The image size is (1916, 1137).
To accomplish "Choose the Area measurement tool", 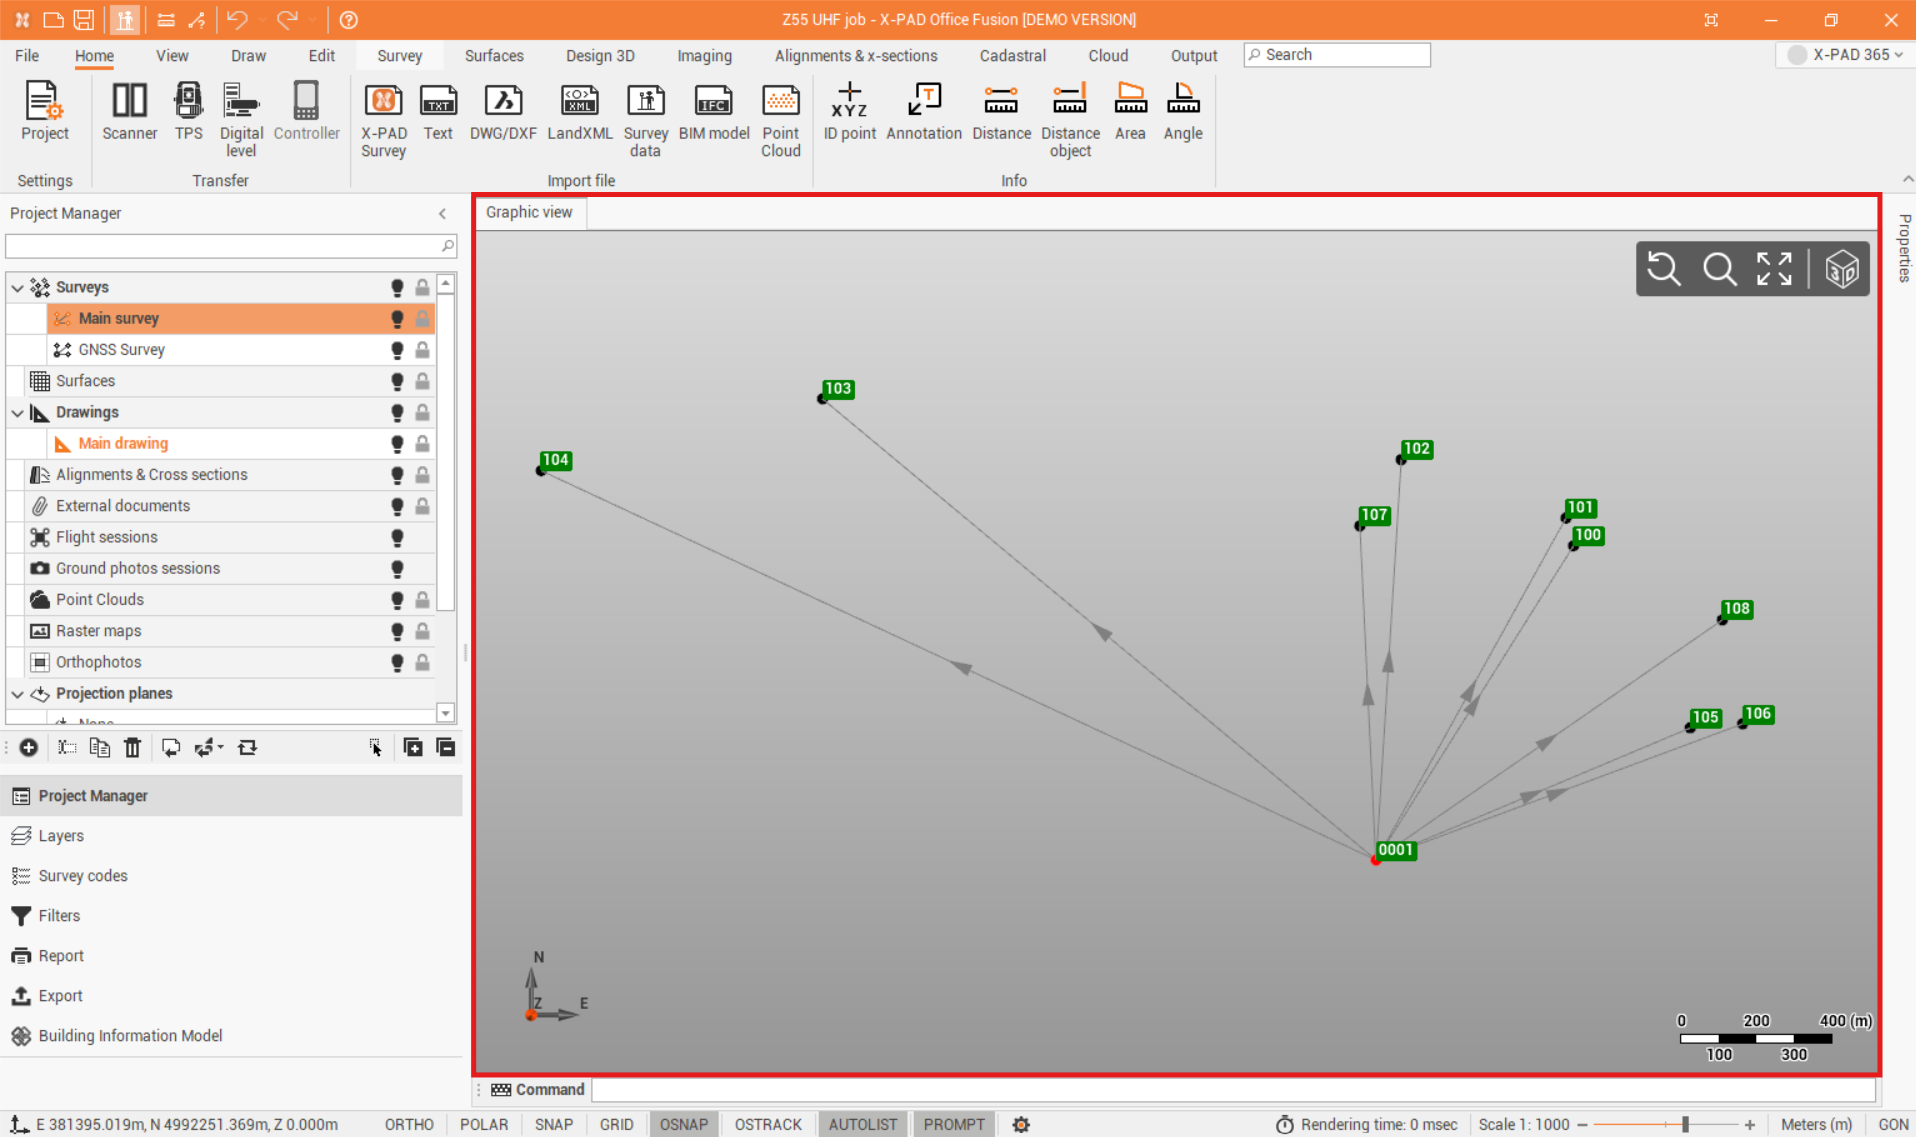I will pos(1130,111).
